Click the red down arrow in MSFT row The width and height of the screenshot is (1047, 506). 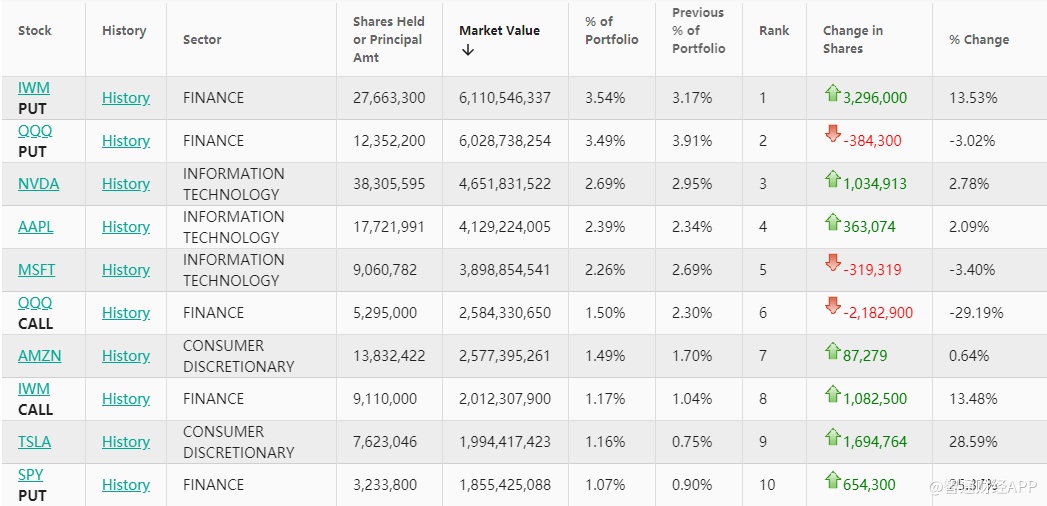832,263
